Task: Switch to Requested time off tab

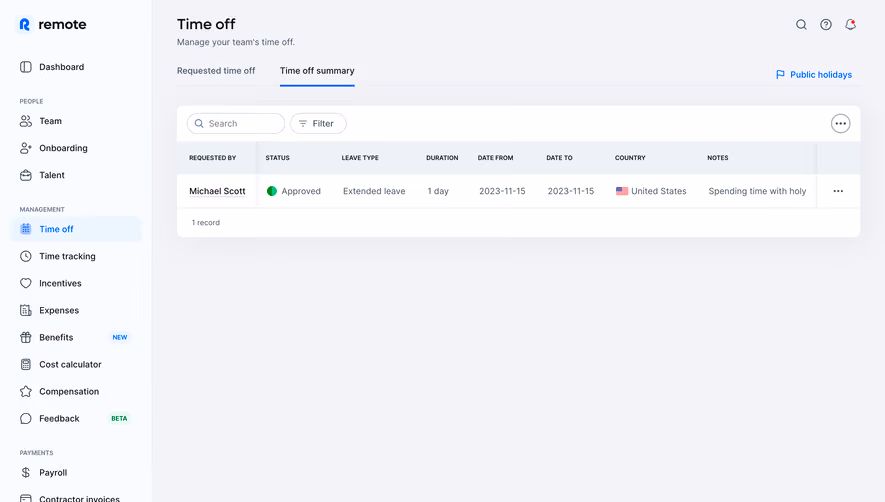Action: [x=216, y=71]
